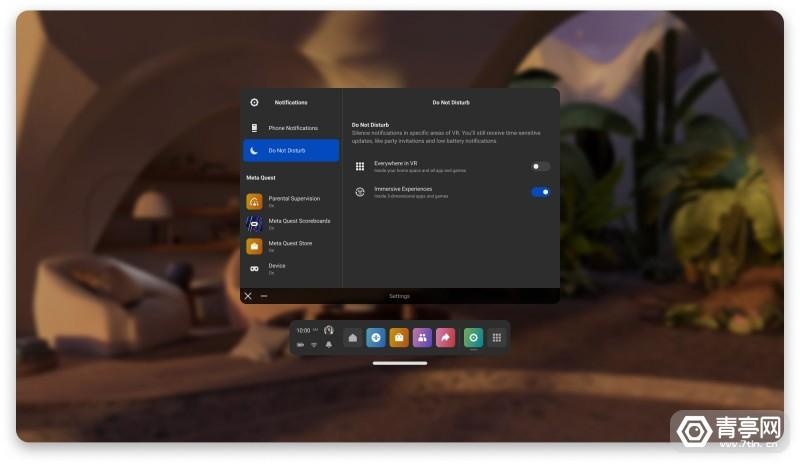This screenshot has width=800, height=464.
Task: Disable Immersive Experiences do not disturb toggle
Action: point(540,192)
